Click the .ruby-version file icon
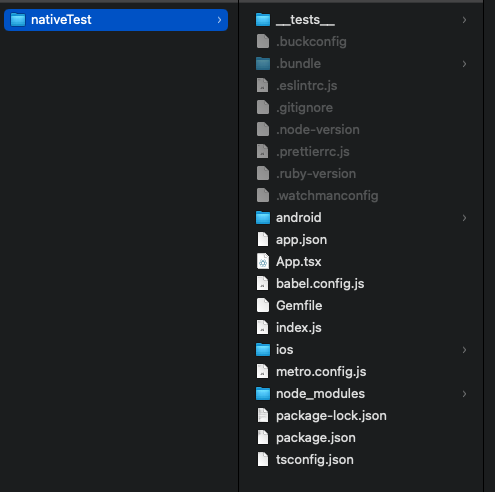Image resolution: width=495 pixels, height=492 pixels. click(x=263, y=174)
